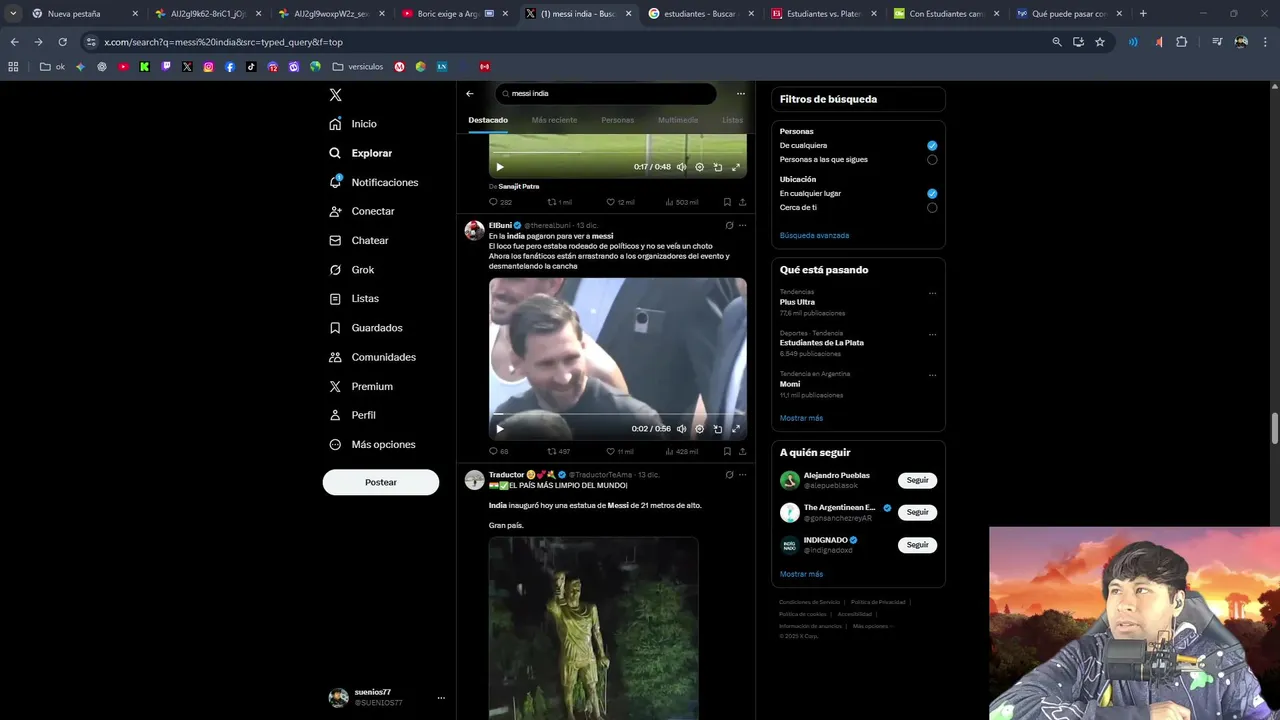Screen dimensions: 1280x720
Task: Select En cualquier lugar location filter
Action: [x=932, y=194]
